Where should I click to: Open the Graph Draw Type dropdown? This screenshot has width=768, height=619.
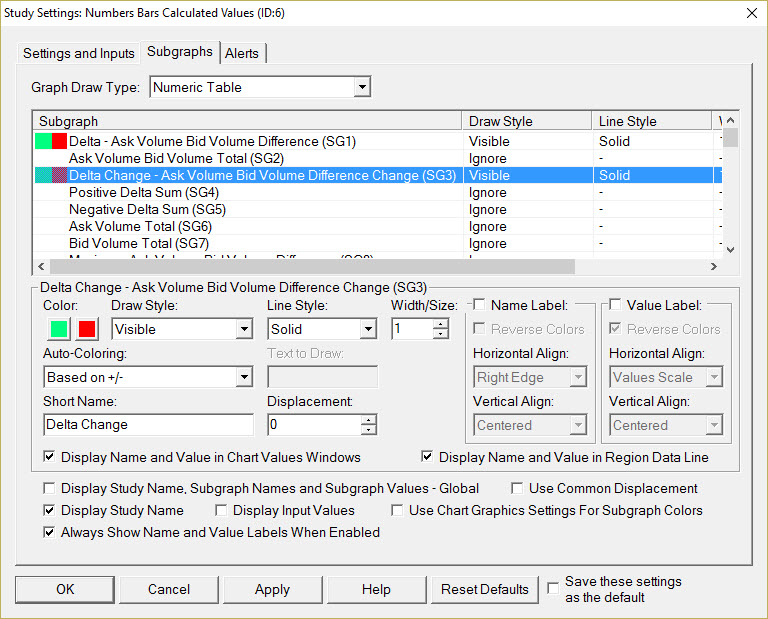click(x=362, y=87)
